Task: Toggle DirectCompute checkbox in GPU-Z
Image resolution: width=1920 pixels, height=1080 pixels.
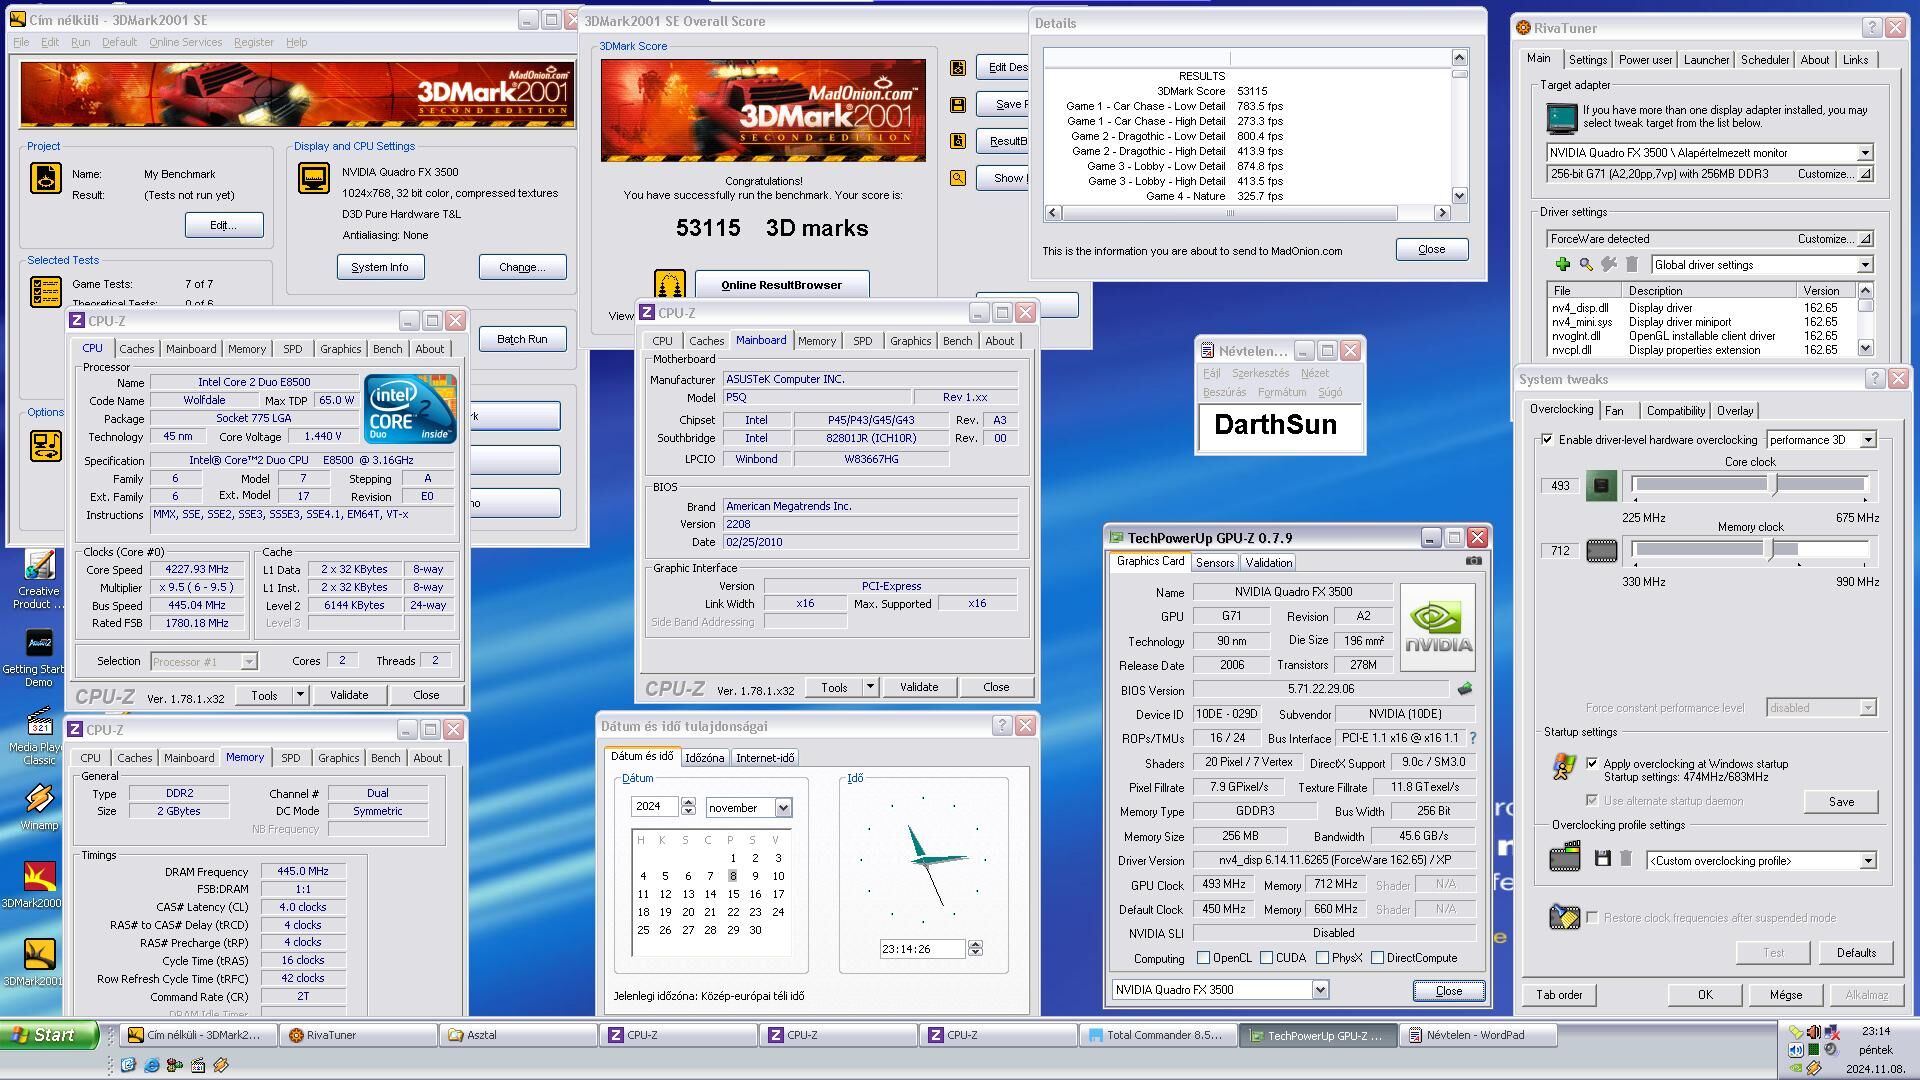Action: tap(1378, 958)
